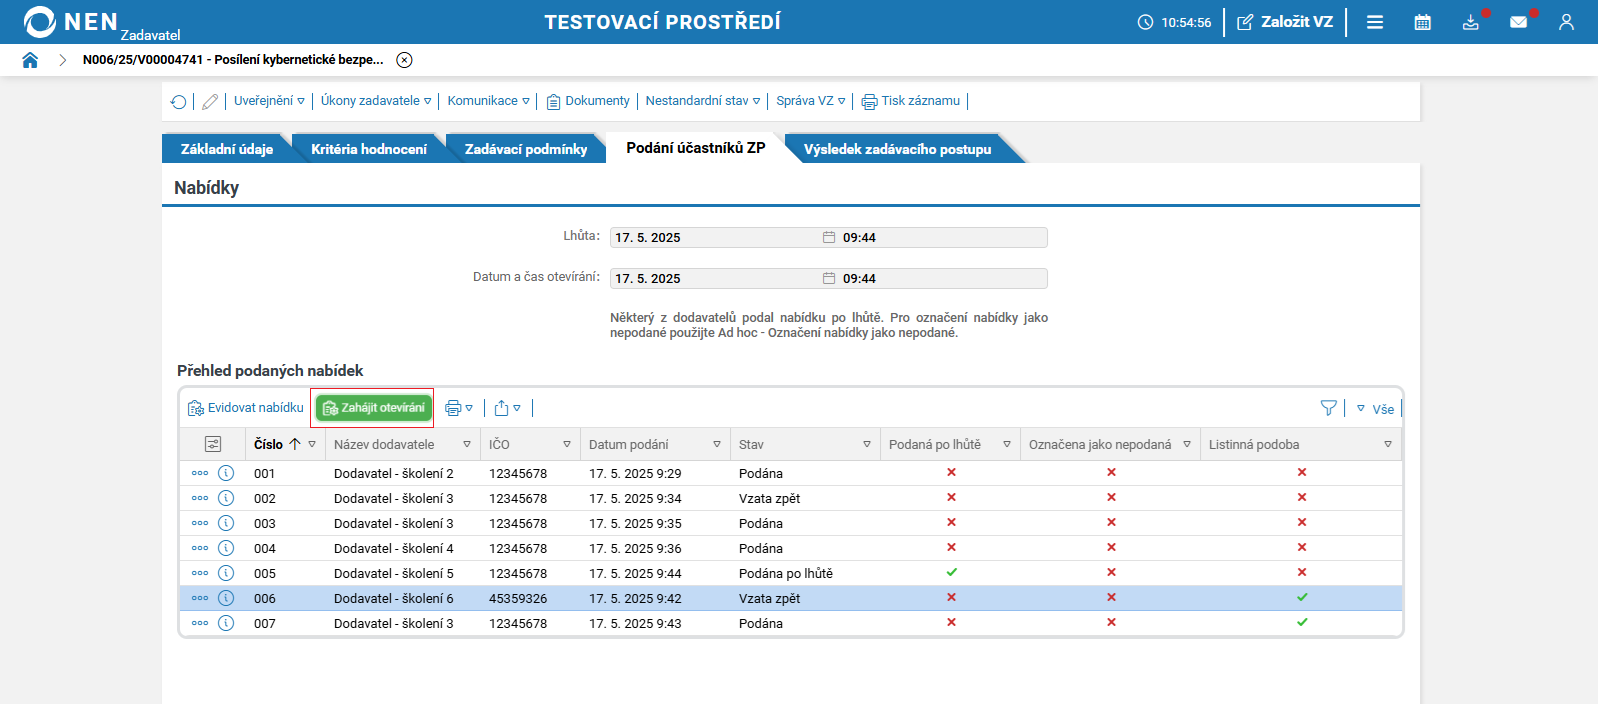The image size is (1598, 704).
Task: Click IČO value 45359326
Action: (518, 599)
